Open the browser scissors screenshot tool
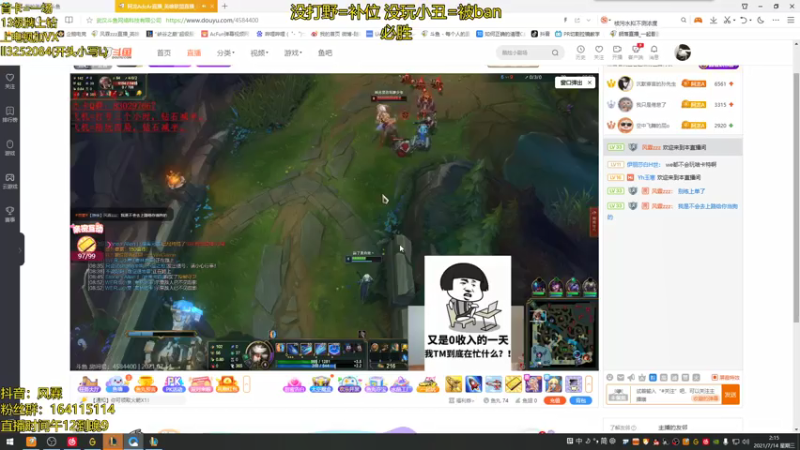Screen dimensions: 800x450 (728, 20)
